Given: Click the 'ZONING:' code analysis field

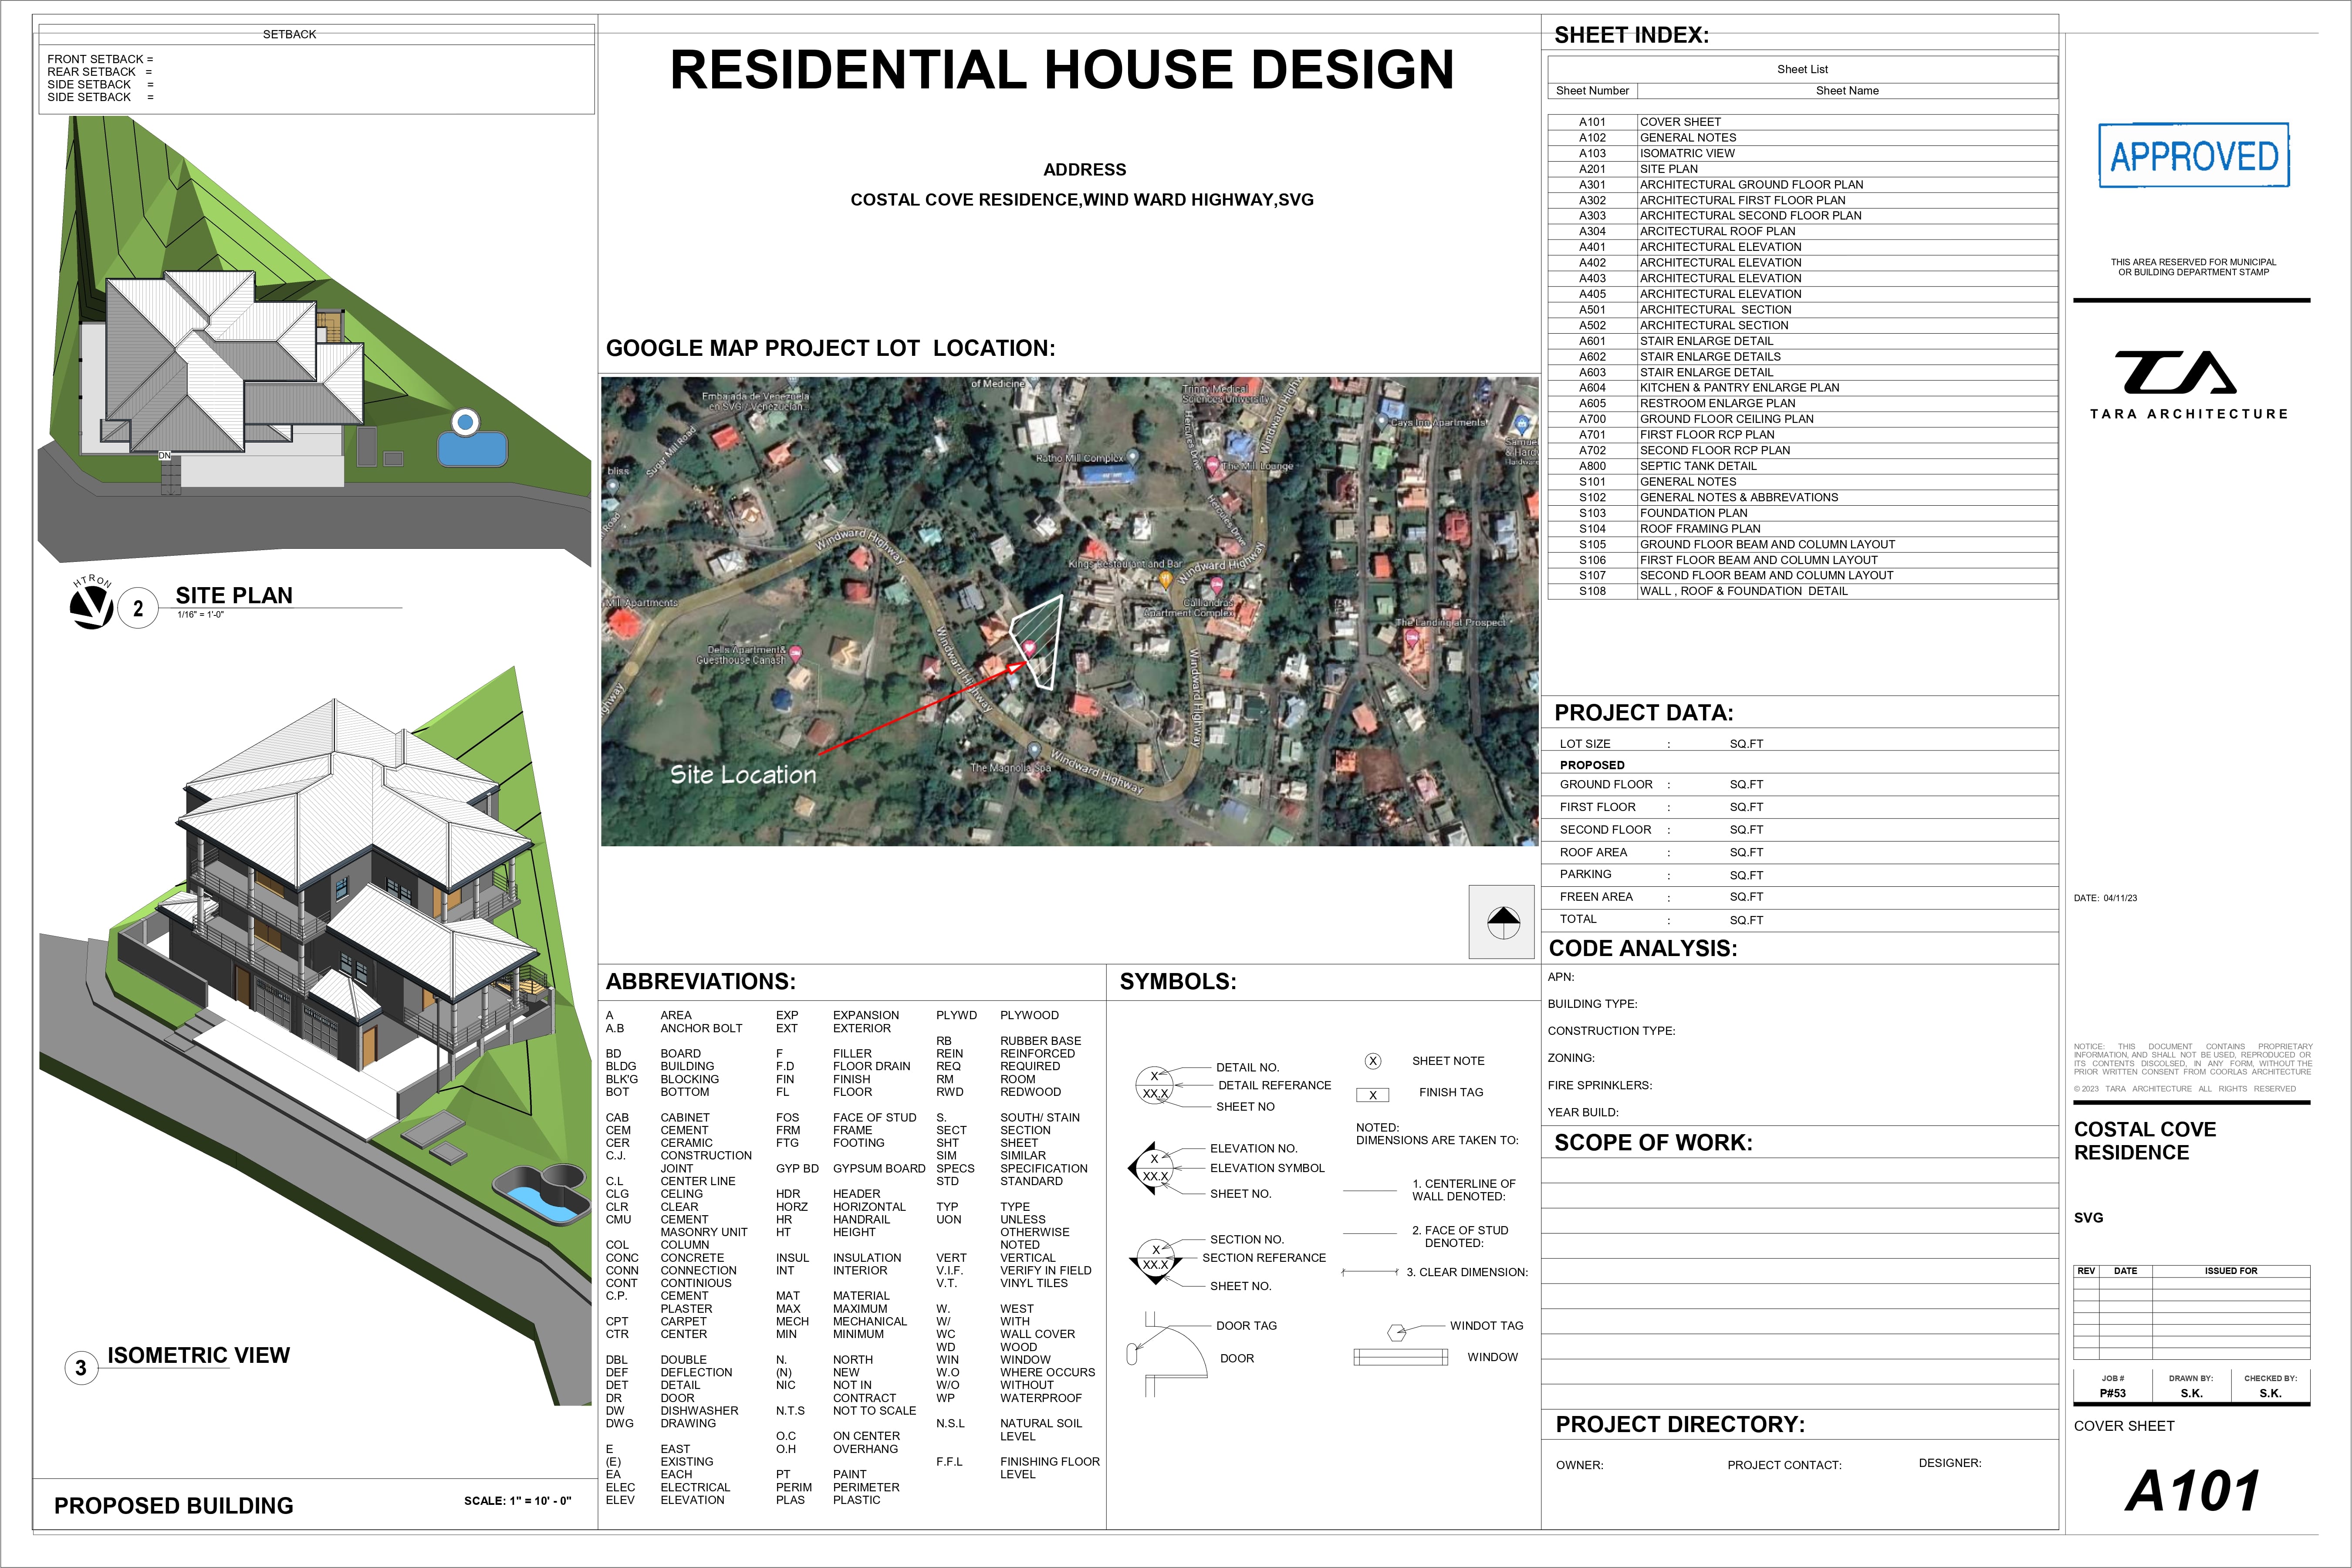Looking at the screenshot, I should tap(1571, 1058).
